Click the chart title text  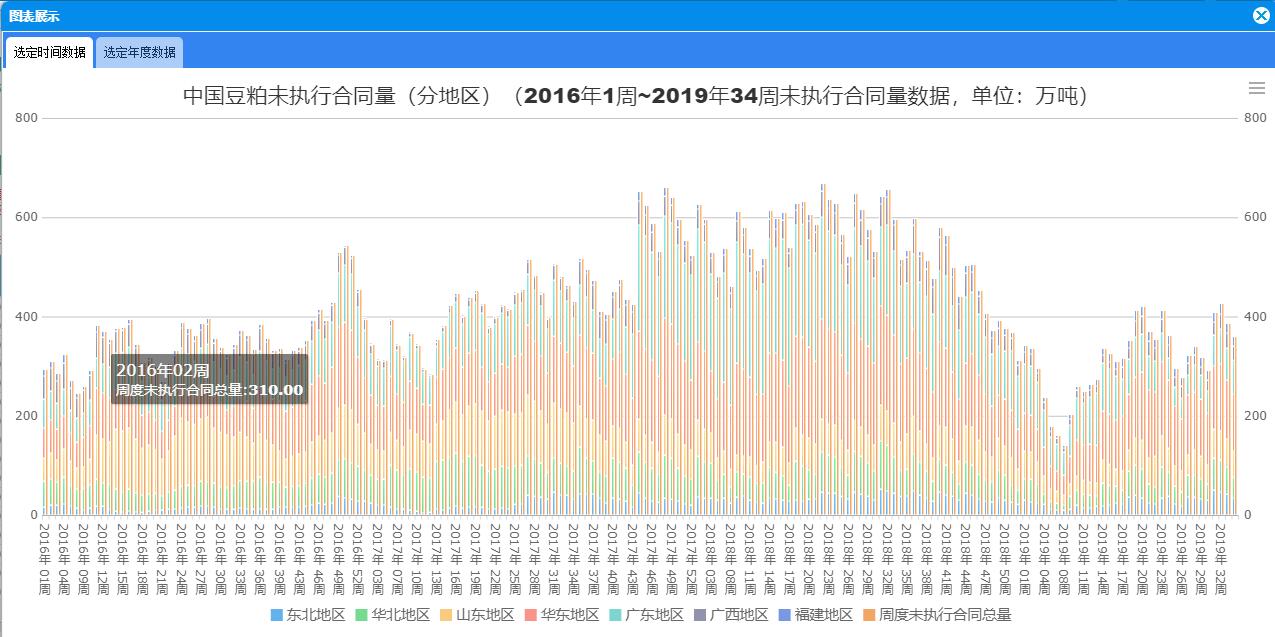pos(636,96)
